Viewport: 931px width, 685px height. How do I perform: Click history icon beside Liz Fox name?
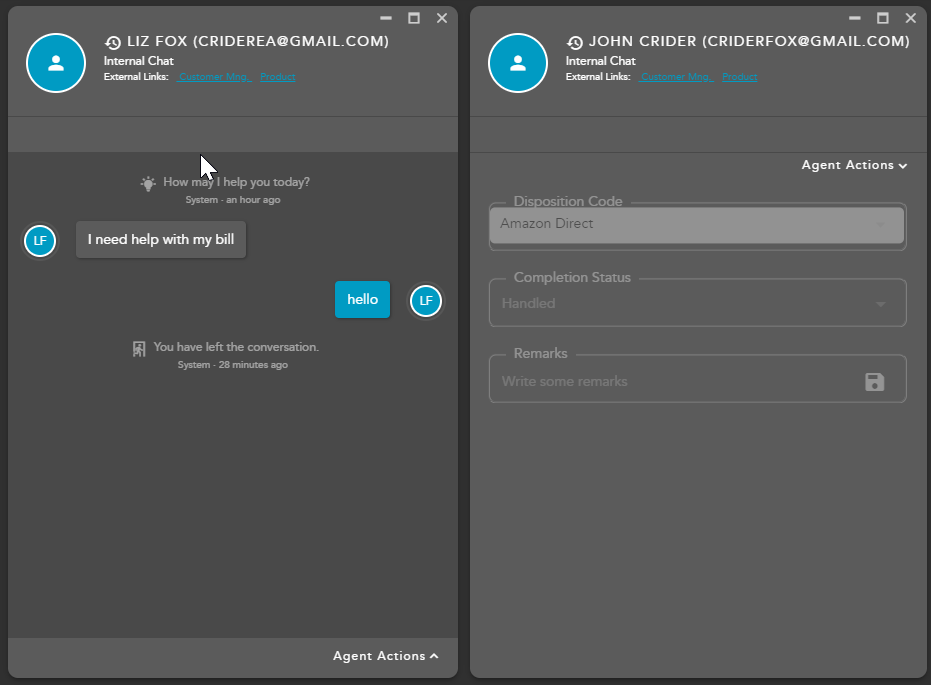pos(113,43)
